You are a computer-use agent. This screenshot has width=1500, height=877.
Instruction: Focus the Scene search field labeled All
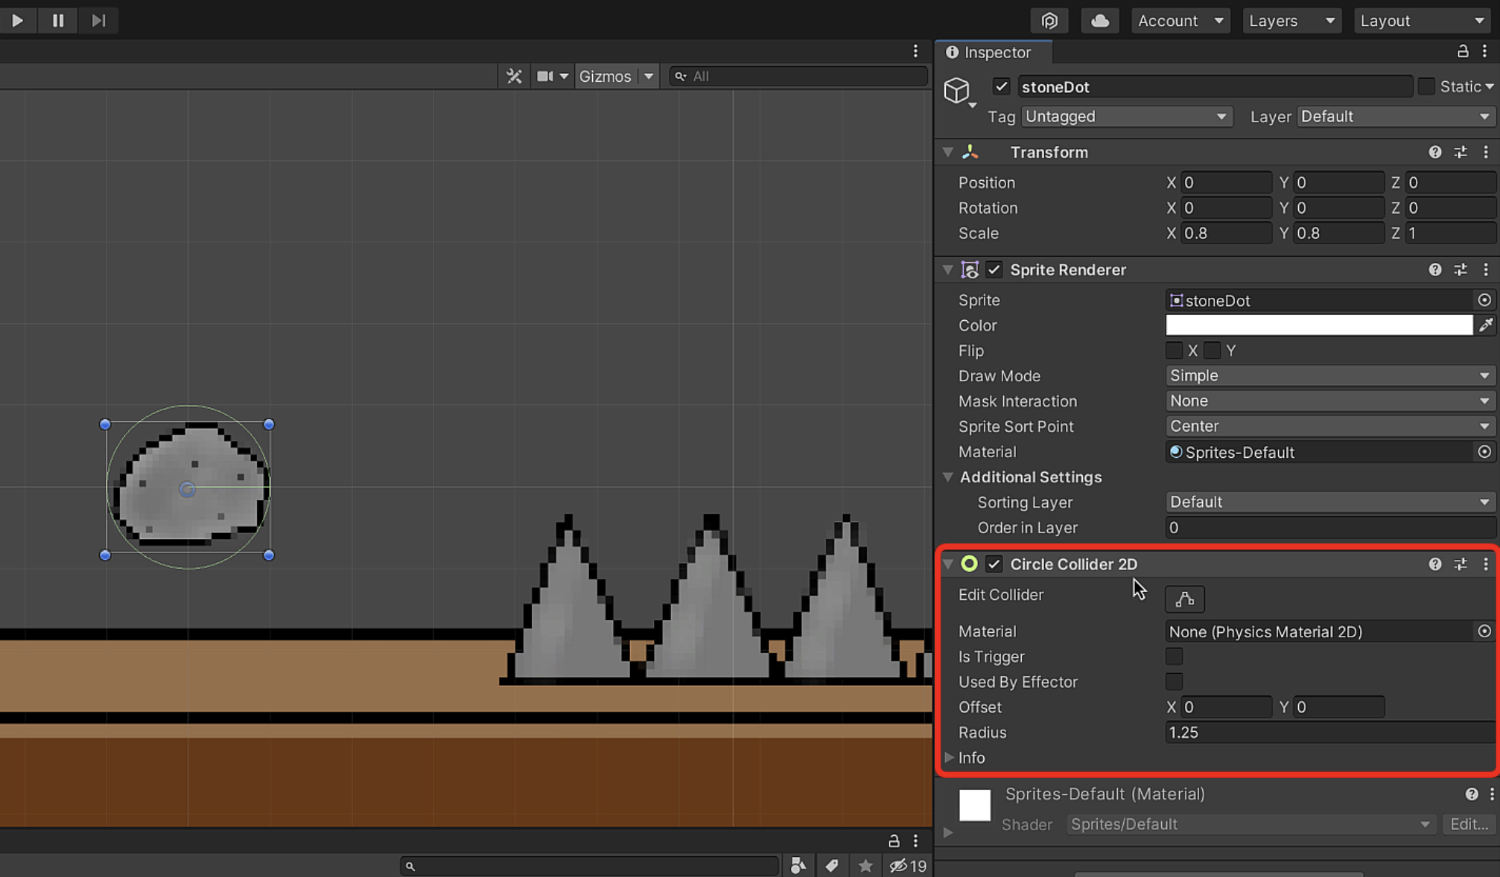tap(799, 76)
